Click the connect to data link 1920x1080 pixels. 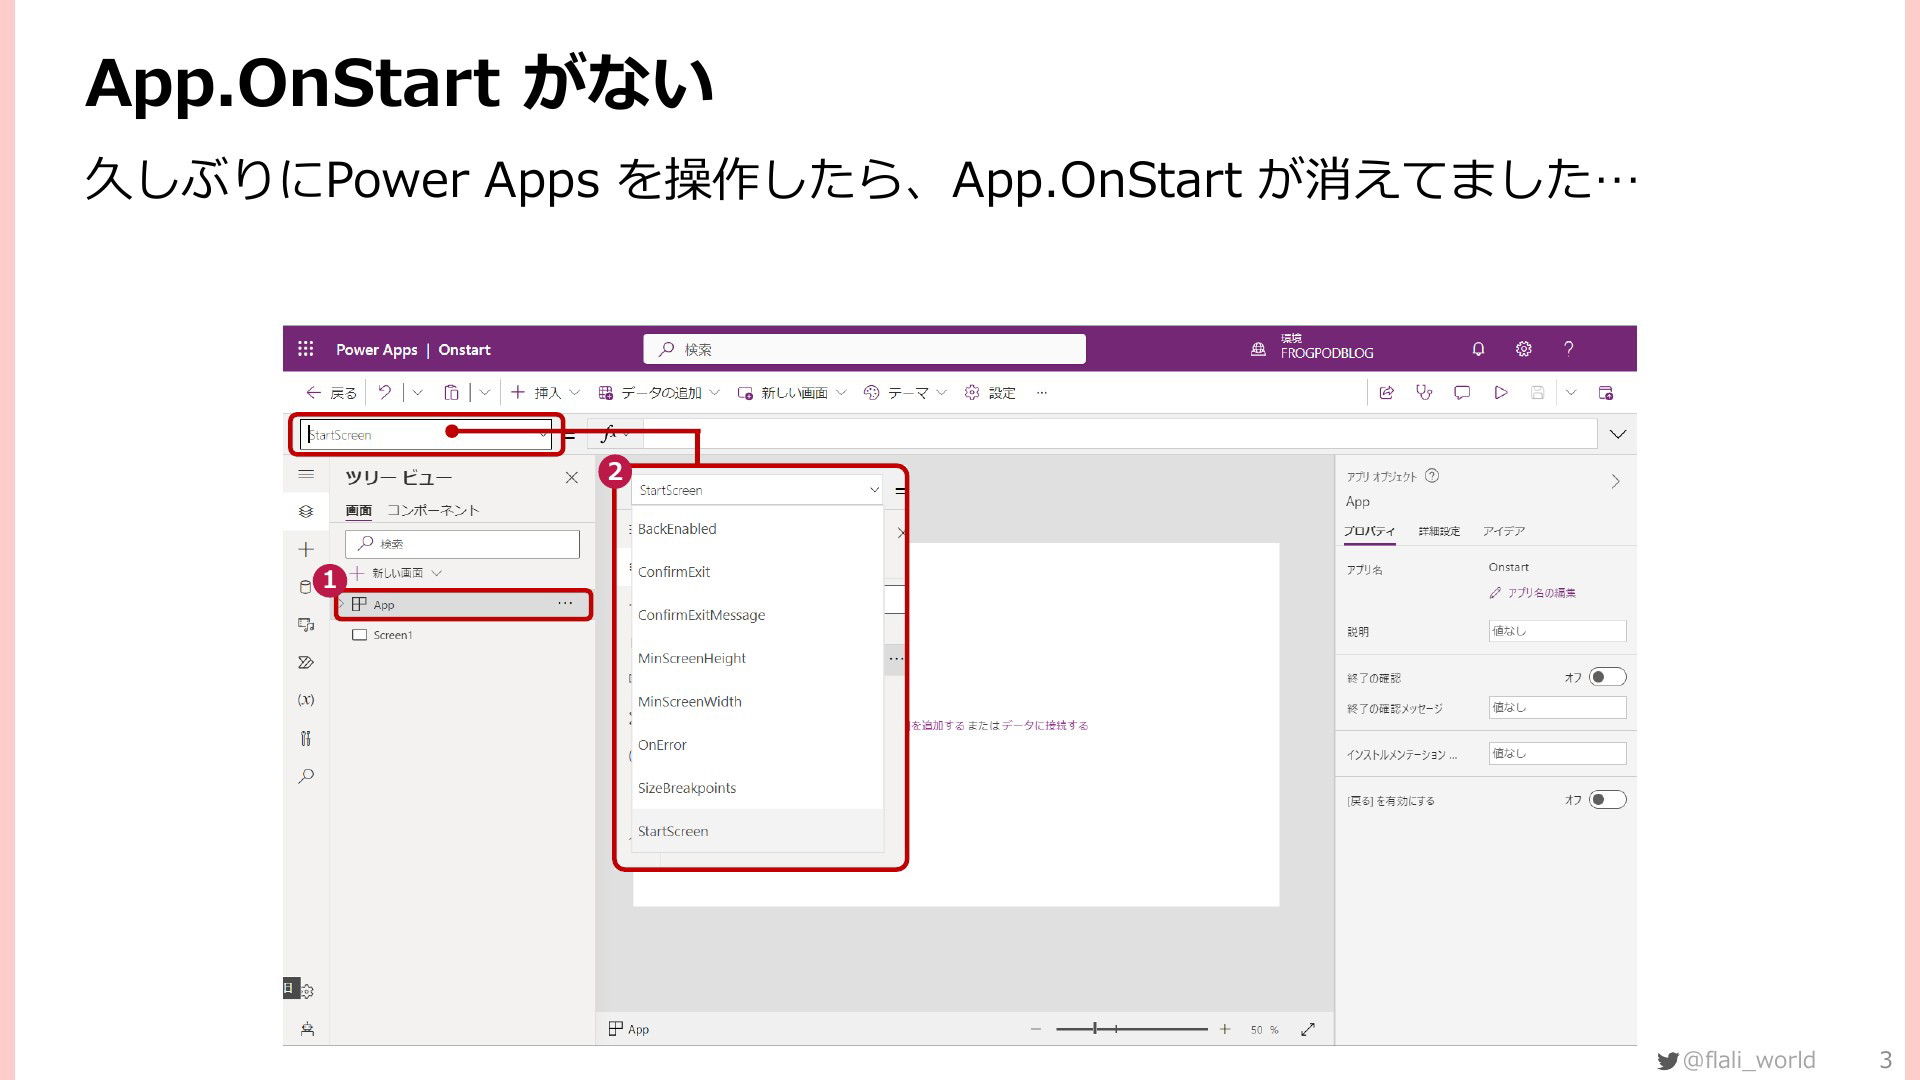coord(1044,725)
